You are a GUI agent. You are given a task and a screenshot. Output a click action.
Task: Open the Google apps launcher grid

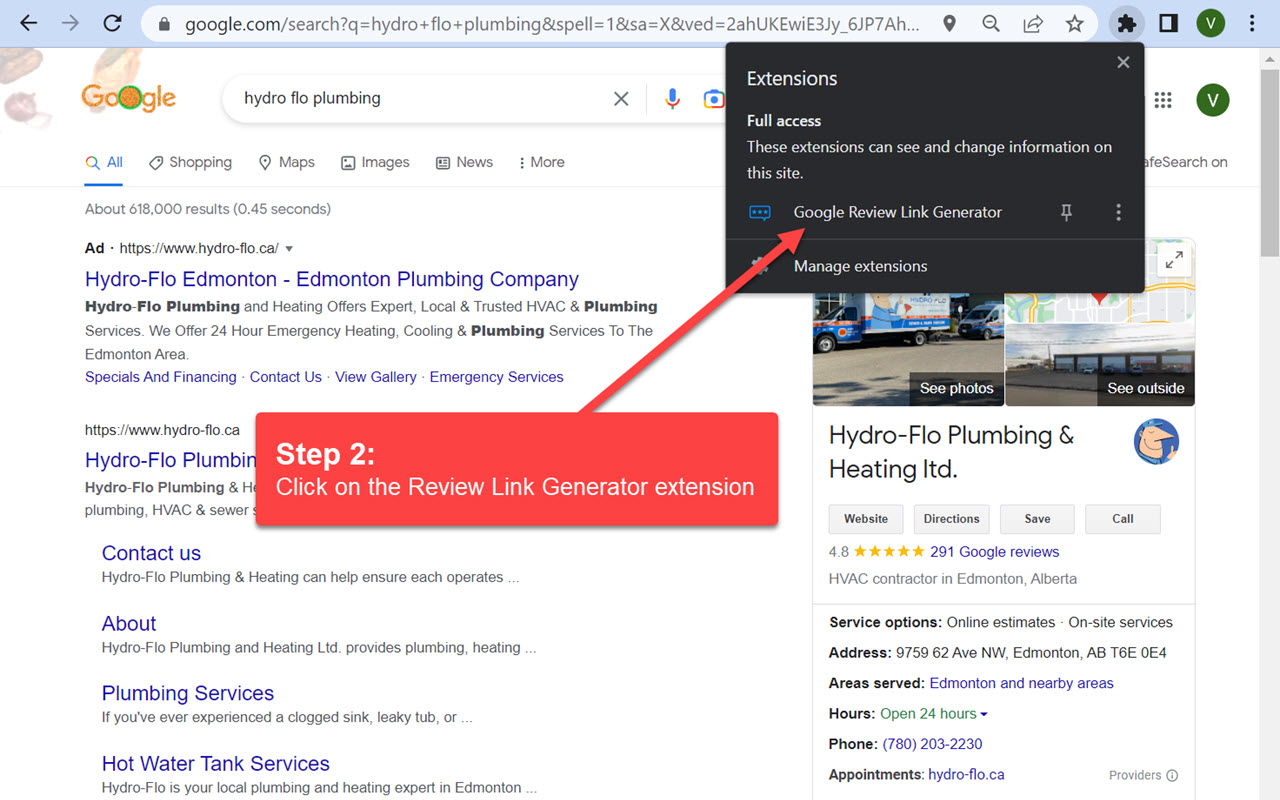[x=1162, y=100]
